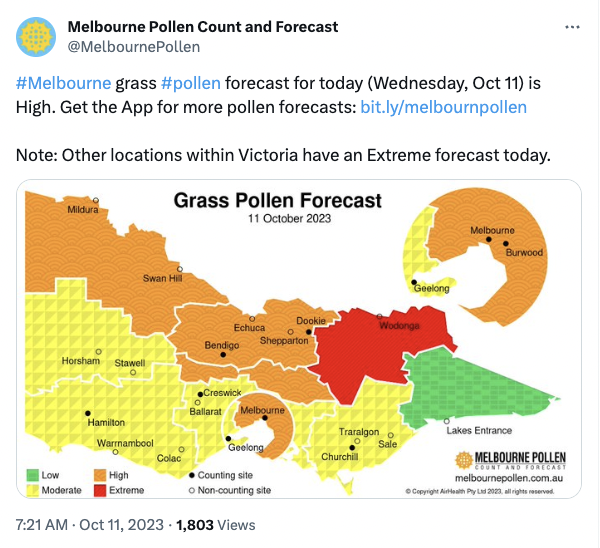Click the Burwood dot in the inset map
Viewport: 600px width, 548px height.
506,243
